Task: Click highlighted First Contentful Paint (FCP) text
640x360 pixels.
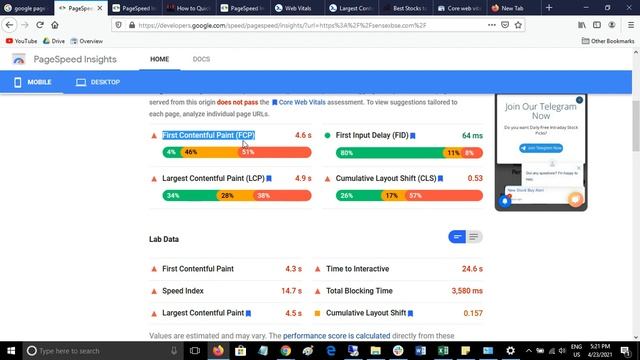Action: [209, 135]
